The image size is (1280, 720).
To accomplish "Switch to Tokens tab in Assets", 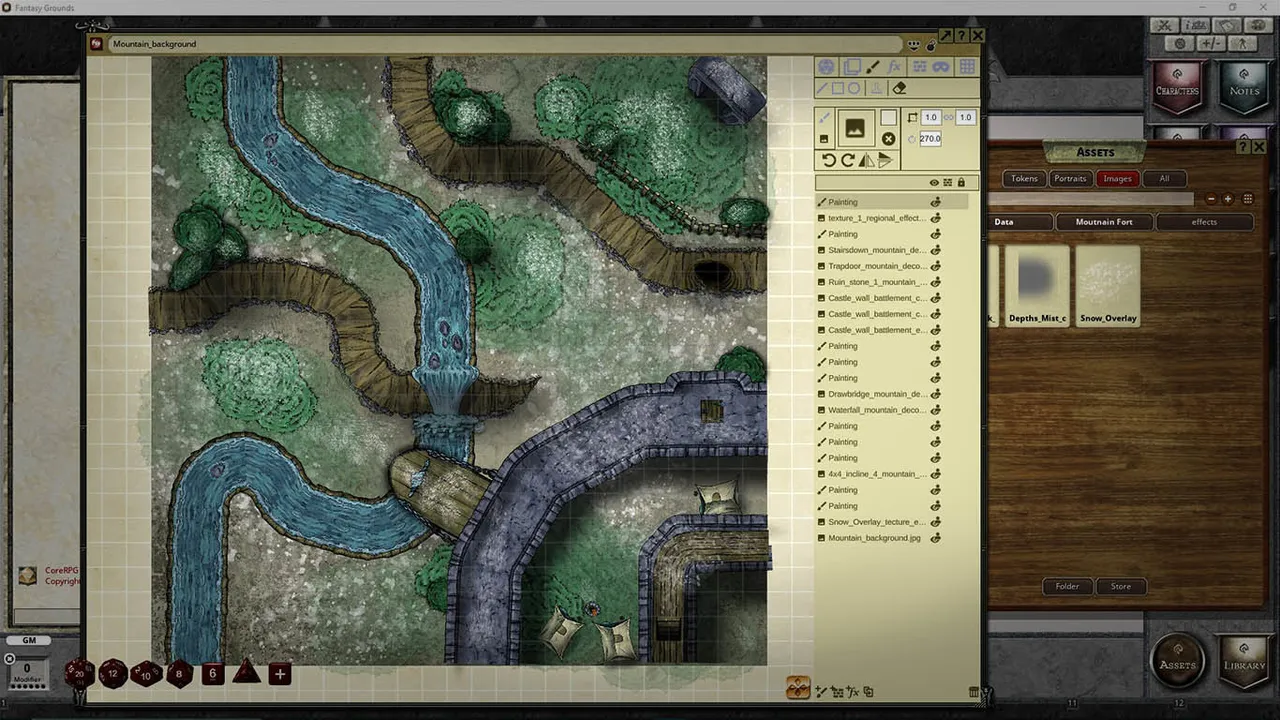I will [1024, 179].
